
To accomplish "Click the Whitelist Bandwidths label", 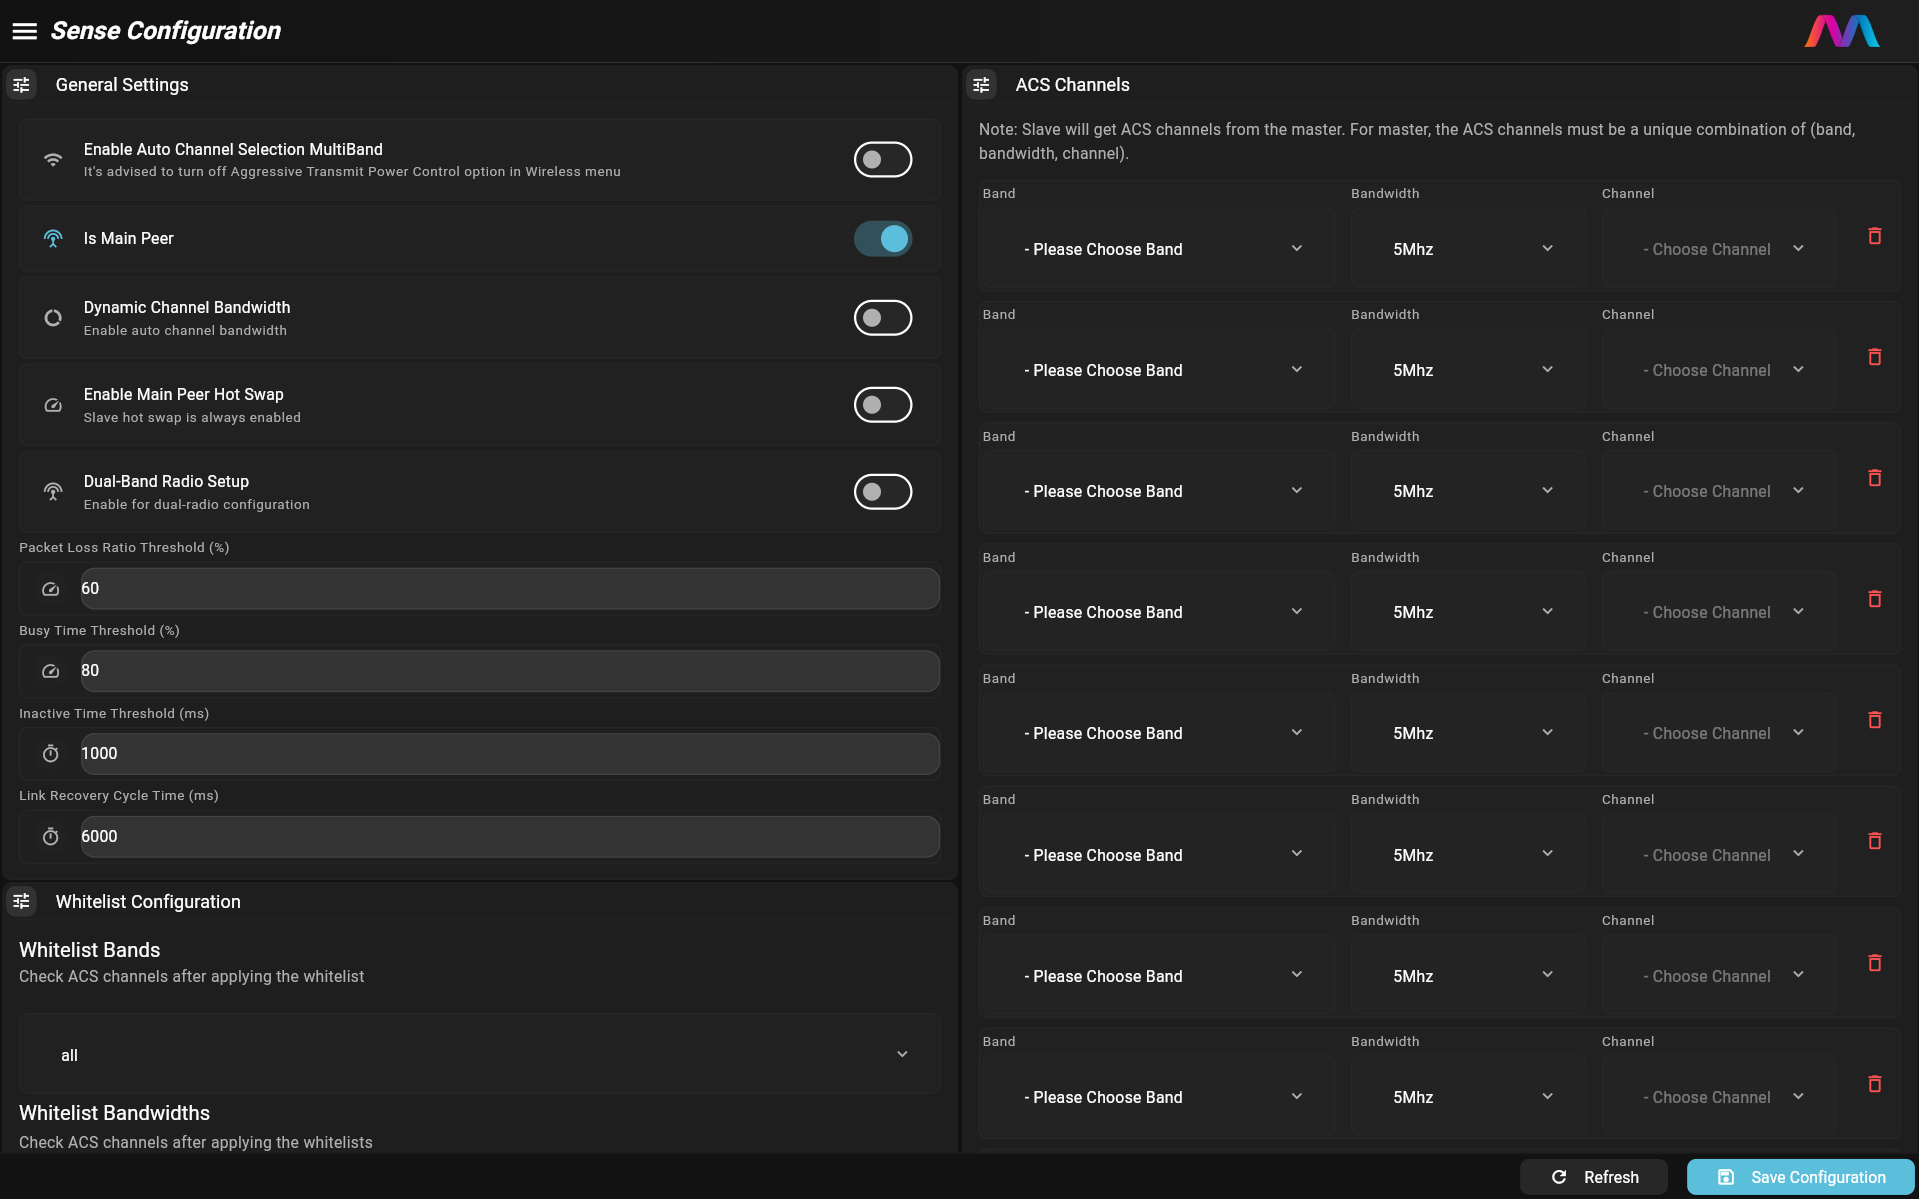I will tap(115, 1113).
